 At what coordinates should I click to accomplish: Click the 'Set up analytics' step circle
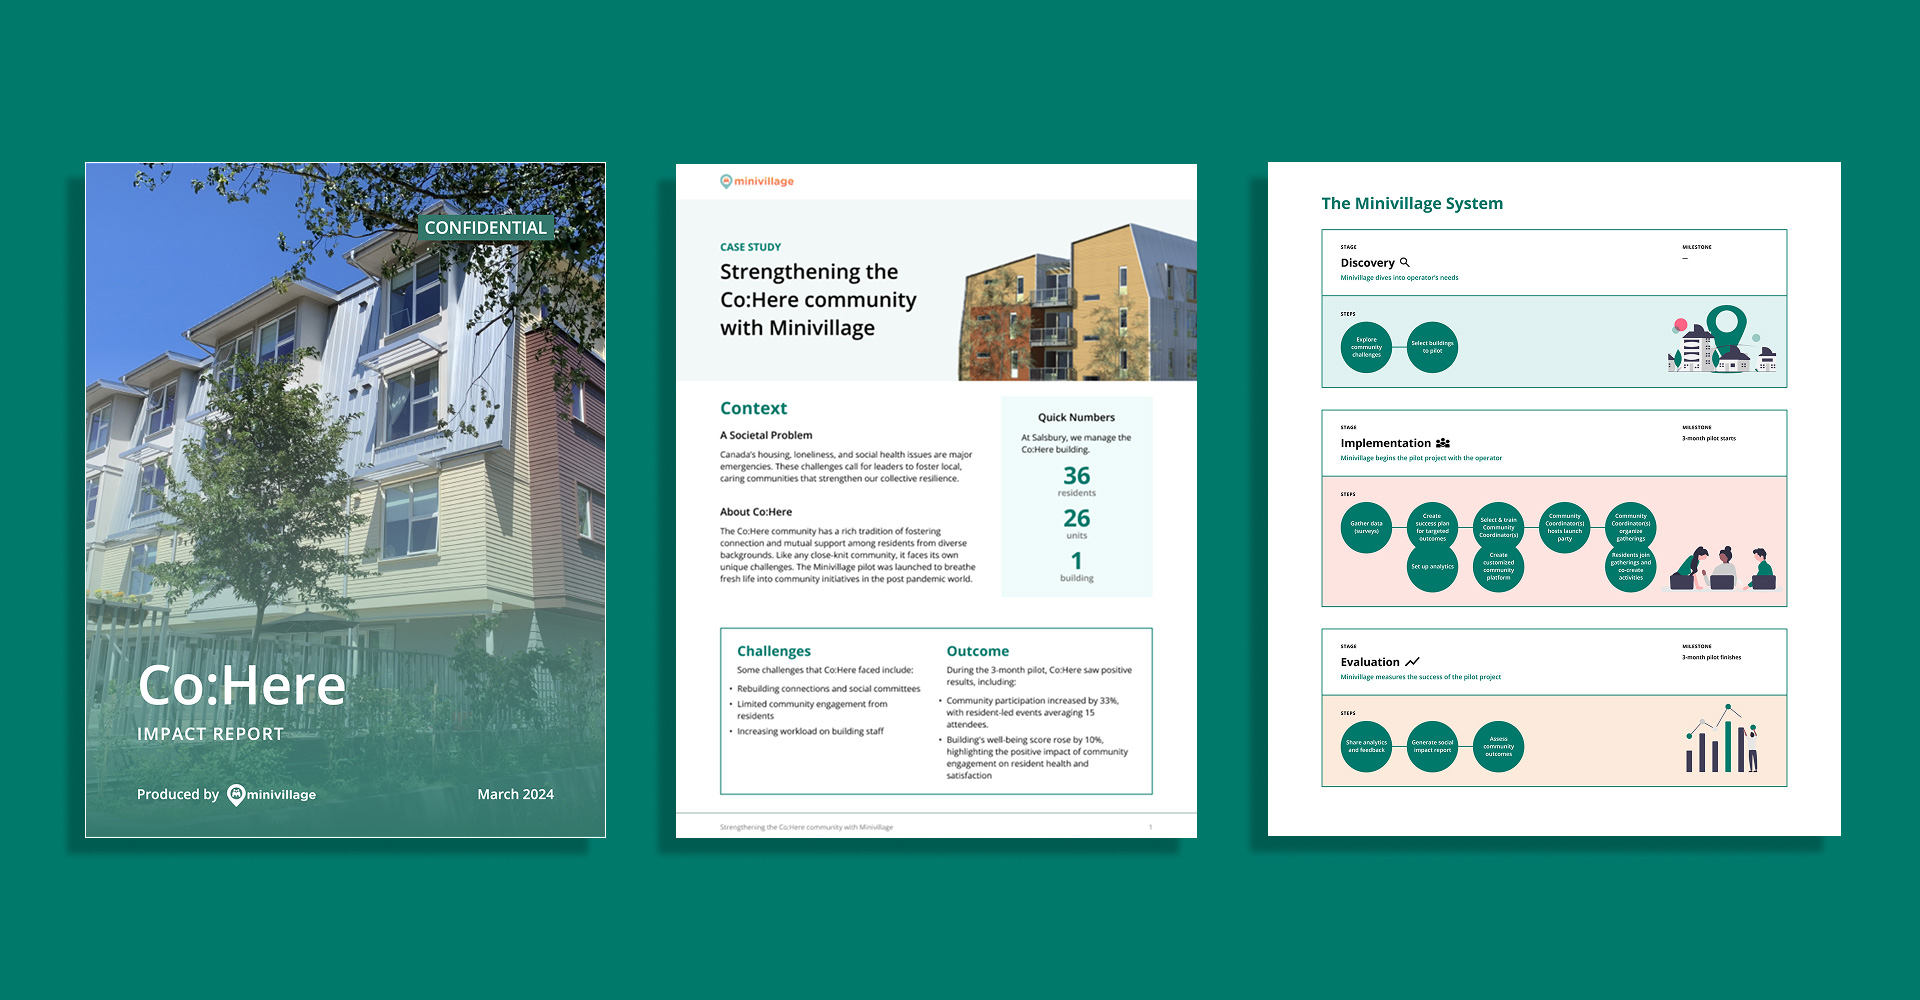(1432, 565)
